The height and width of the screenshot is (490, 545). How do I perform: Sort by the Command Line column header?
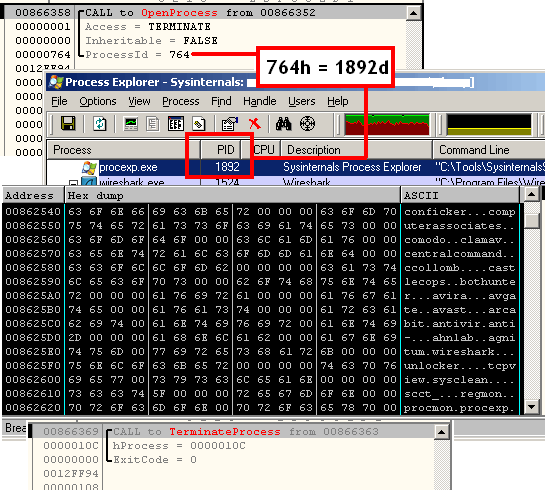click(x=488, y=150)
